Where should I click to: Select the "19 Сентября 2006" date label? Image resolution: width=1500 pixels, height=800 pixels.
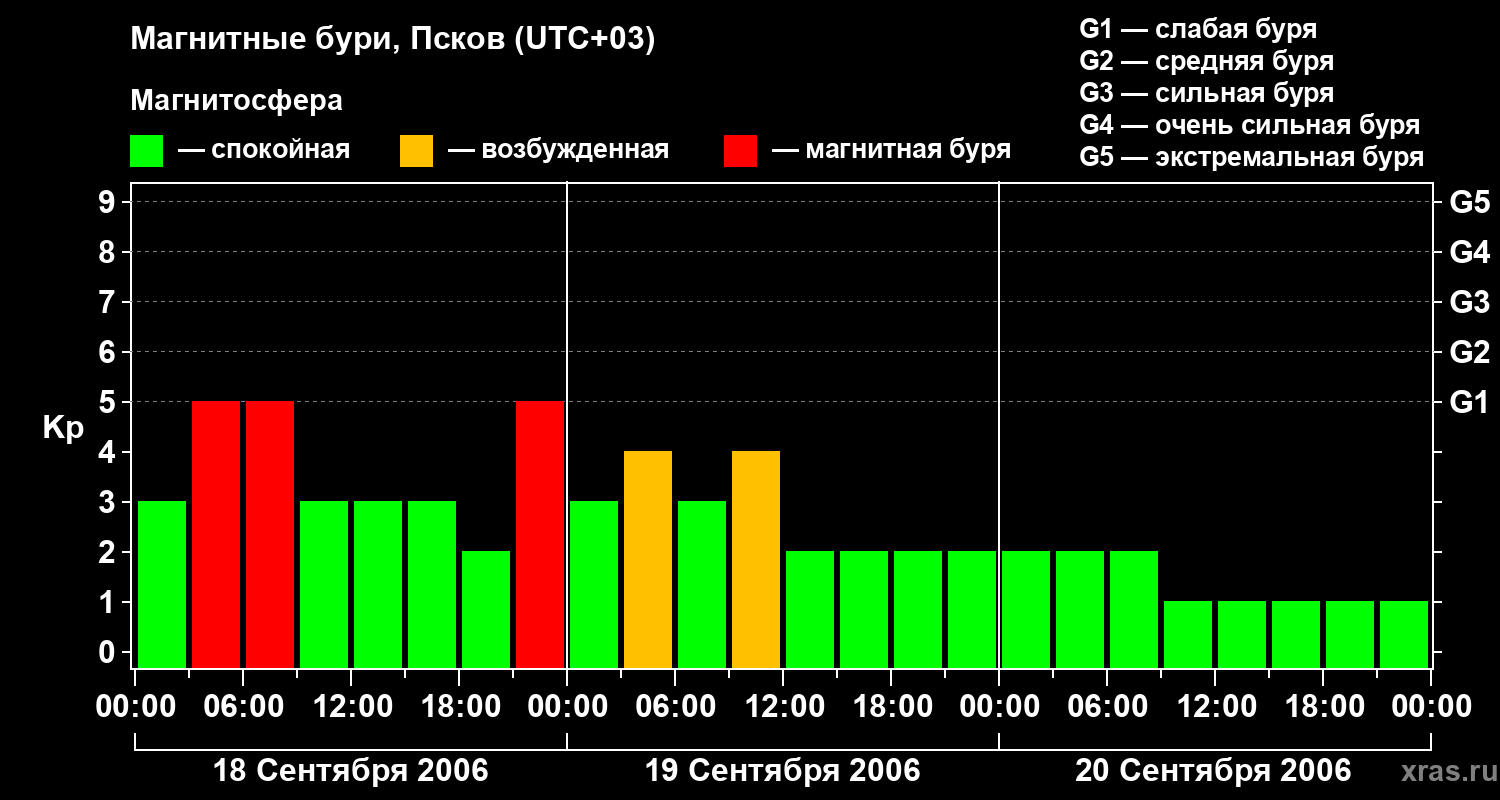tap(782, 771)
